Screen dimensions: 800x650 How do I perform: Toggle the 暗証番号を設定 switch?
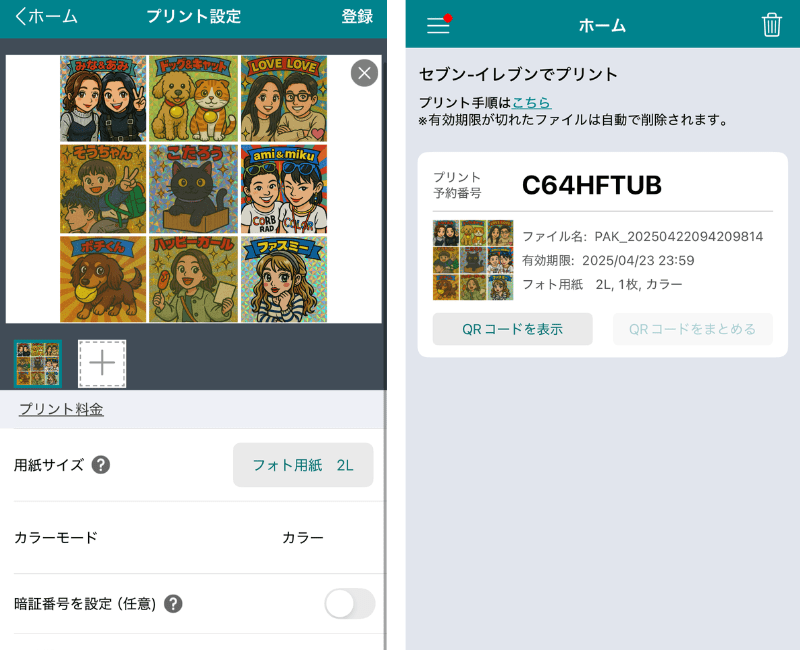coord(349,603)
